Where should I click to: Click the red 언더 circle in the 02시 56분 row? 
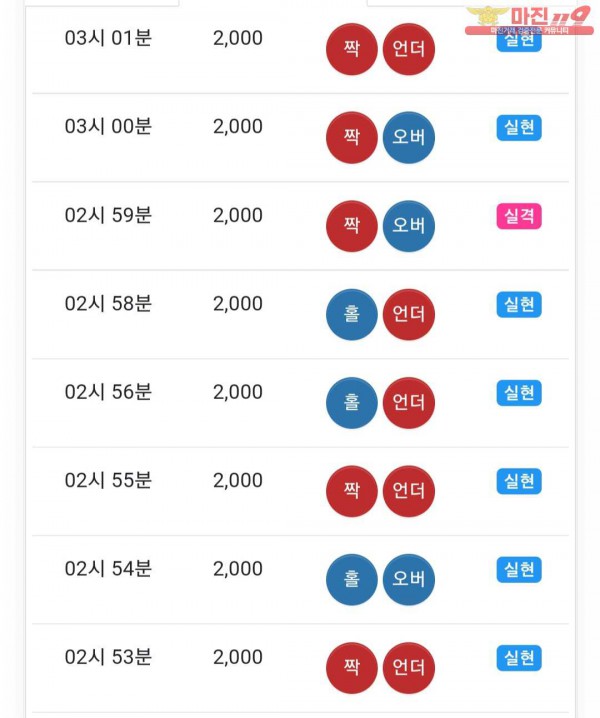point(409,403)
